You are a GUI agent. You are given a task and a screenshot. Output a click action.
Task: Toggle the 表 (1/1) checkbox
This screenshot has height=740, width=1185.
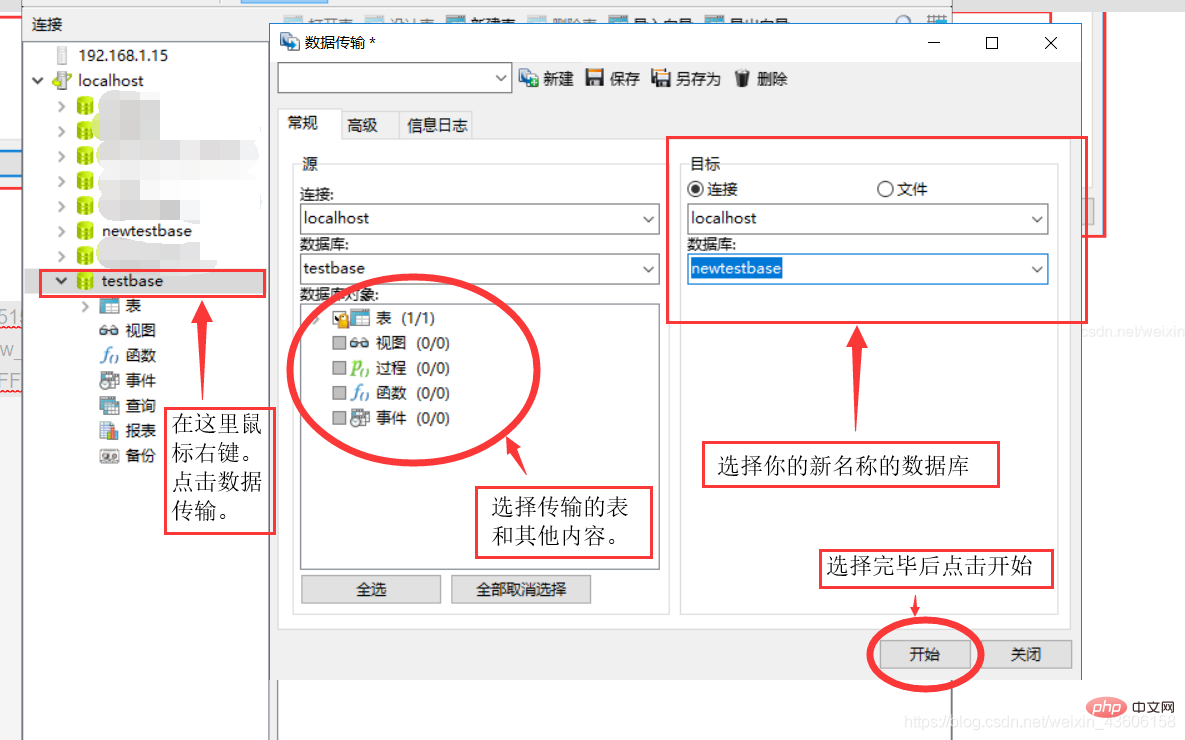339,319
